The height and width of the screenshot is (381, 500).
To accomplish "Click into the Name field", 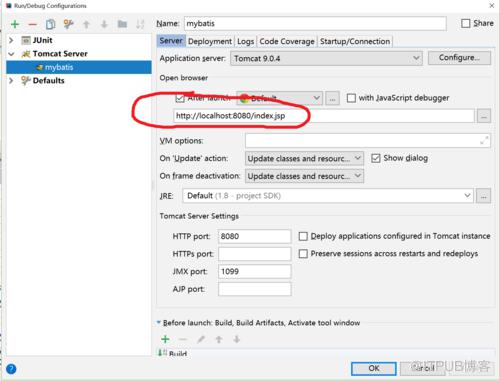I will tap(315, 23).
